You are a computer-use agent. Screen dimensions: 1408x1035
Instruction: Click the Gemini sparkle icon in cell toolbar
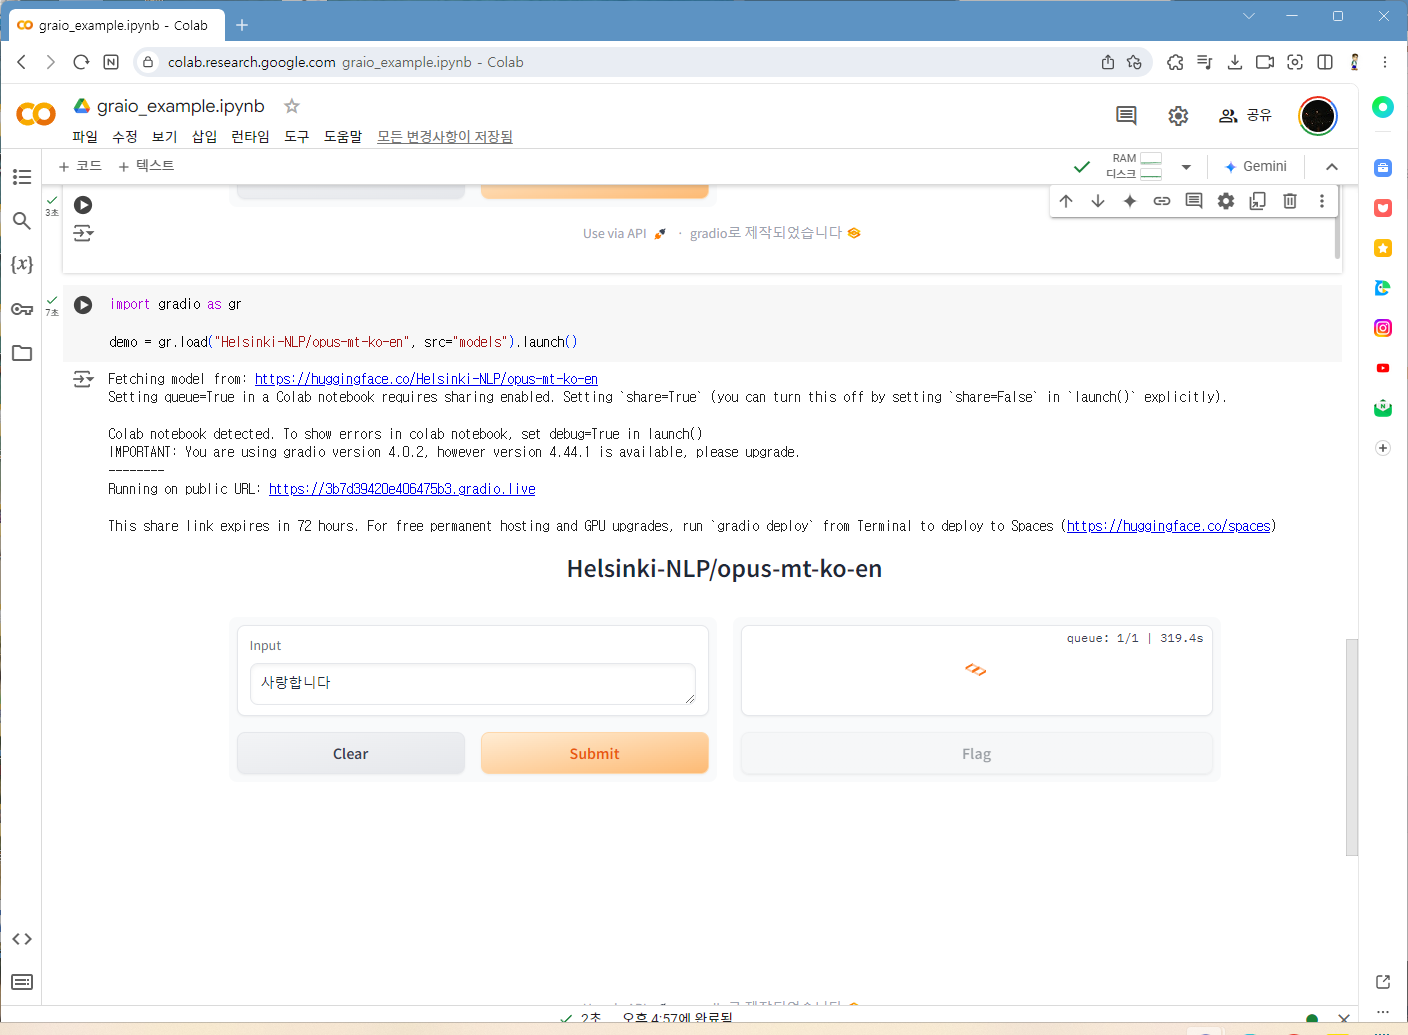[x=1130, y=201]
